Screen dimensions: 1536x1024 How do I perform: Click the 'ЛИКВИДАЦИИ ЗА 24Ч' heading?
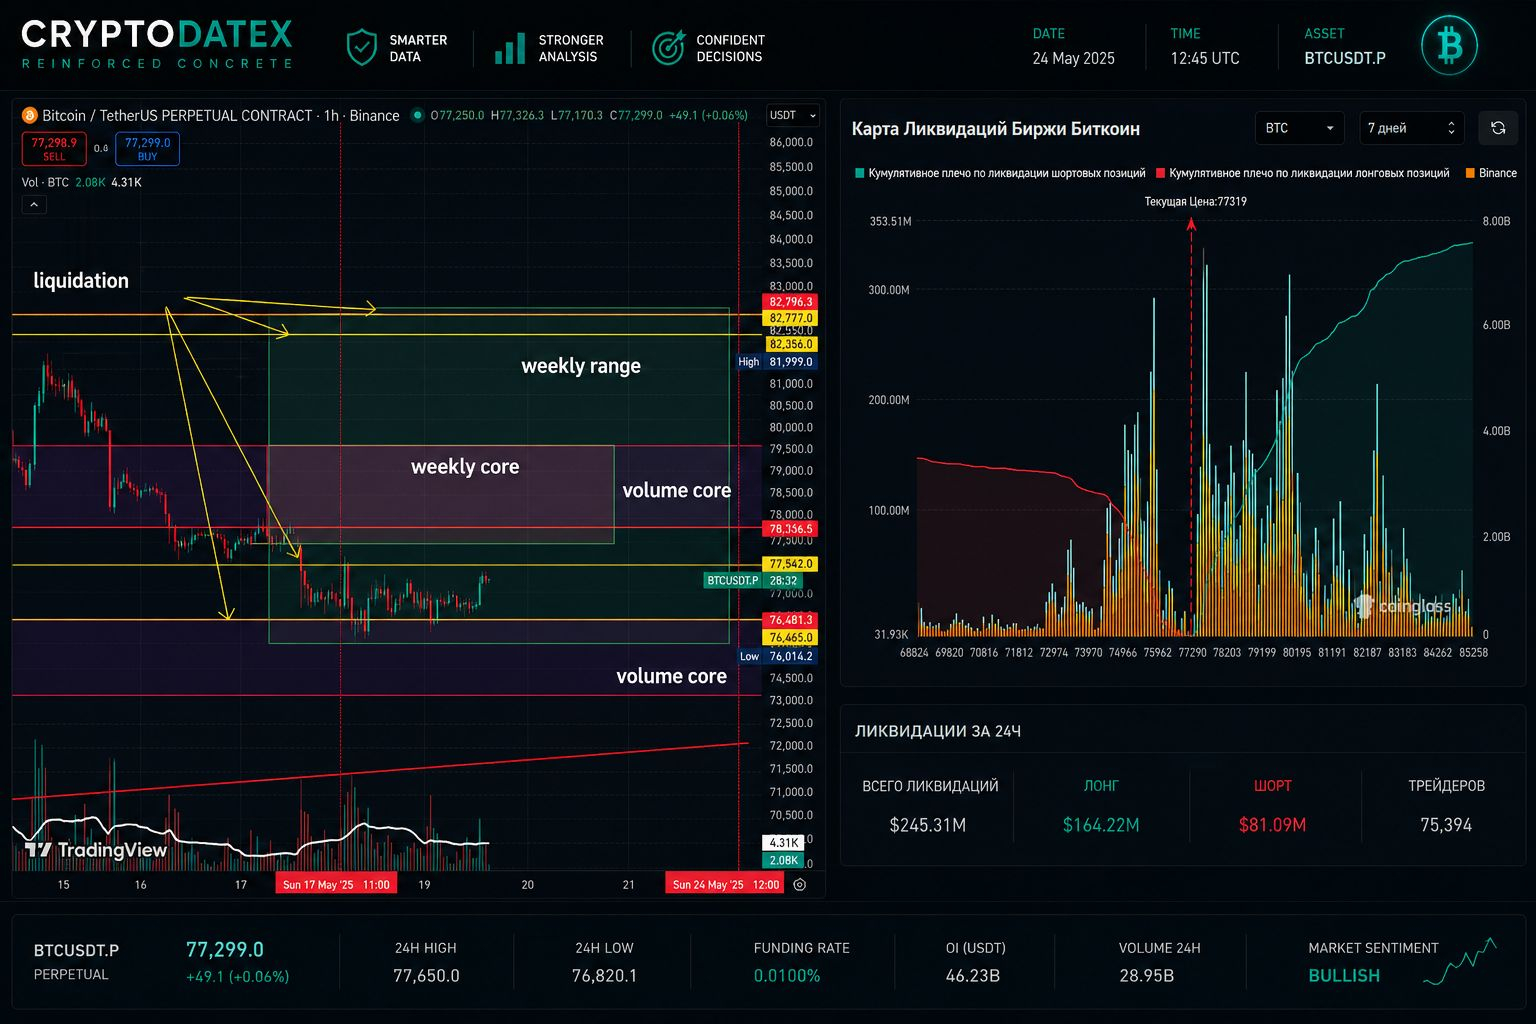click(938, 731)
